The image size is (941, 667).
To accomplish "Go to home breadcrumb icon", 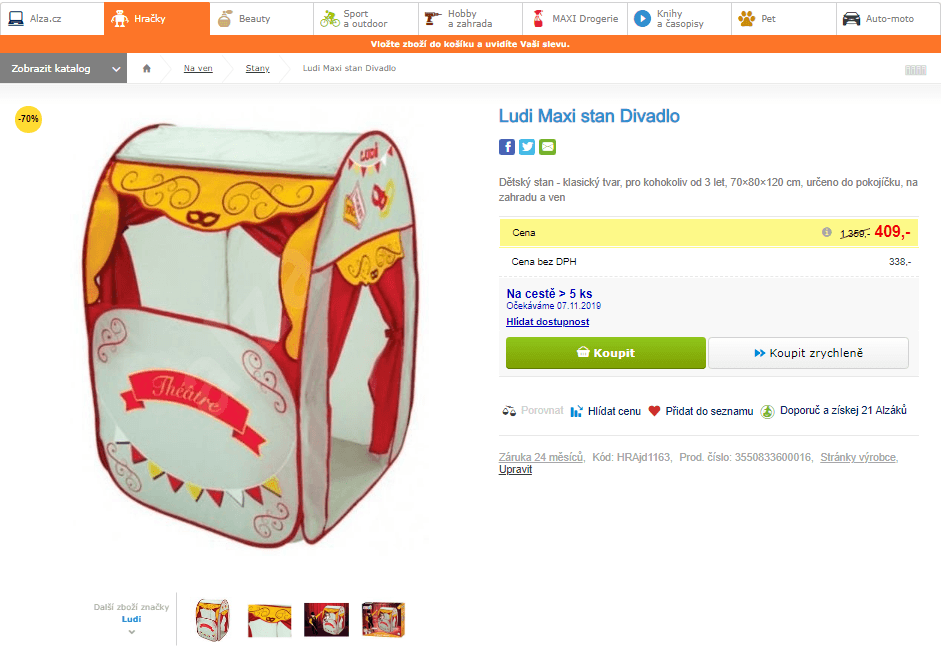I will point(146,68).
